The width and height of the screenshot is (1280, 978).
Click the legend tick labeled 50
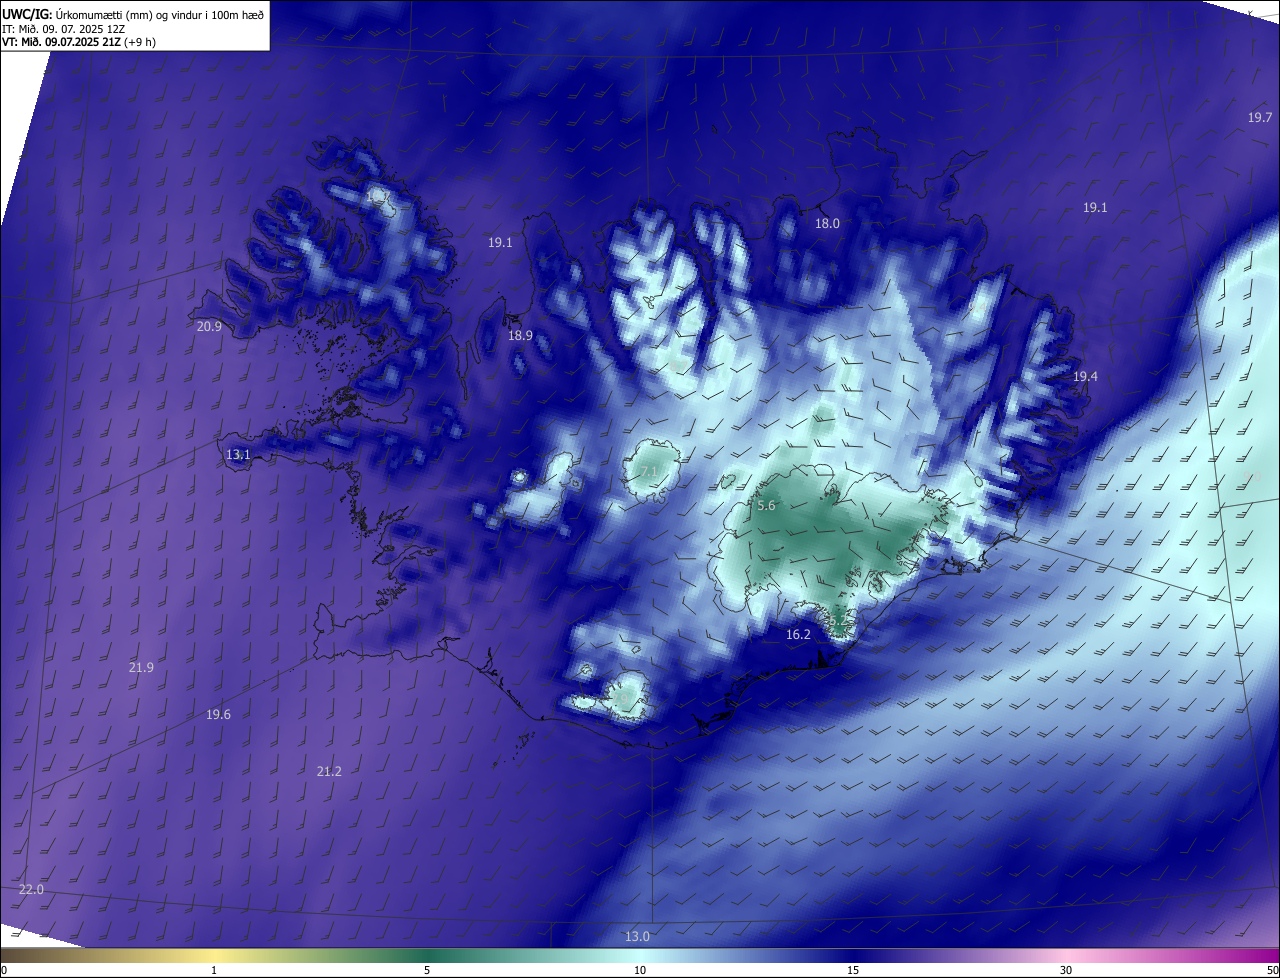(1271, 970)
